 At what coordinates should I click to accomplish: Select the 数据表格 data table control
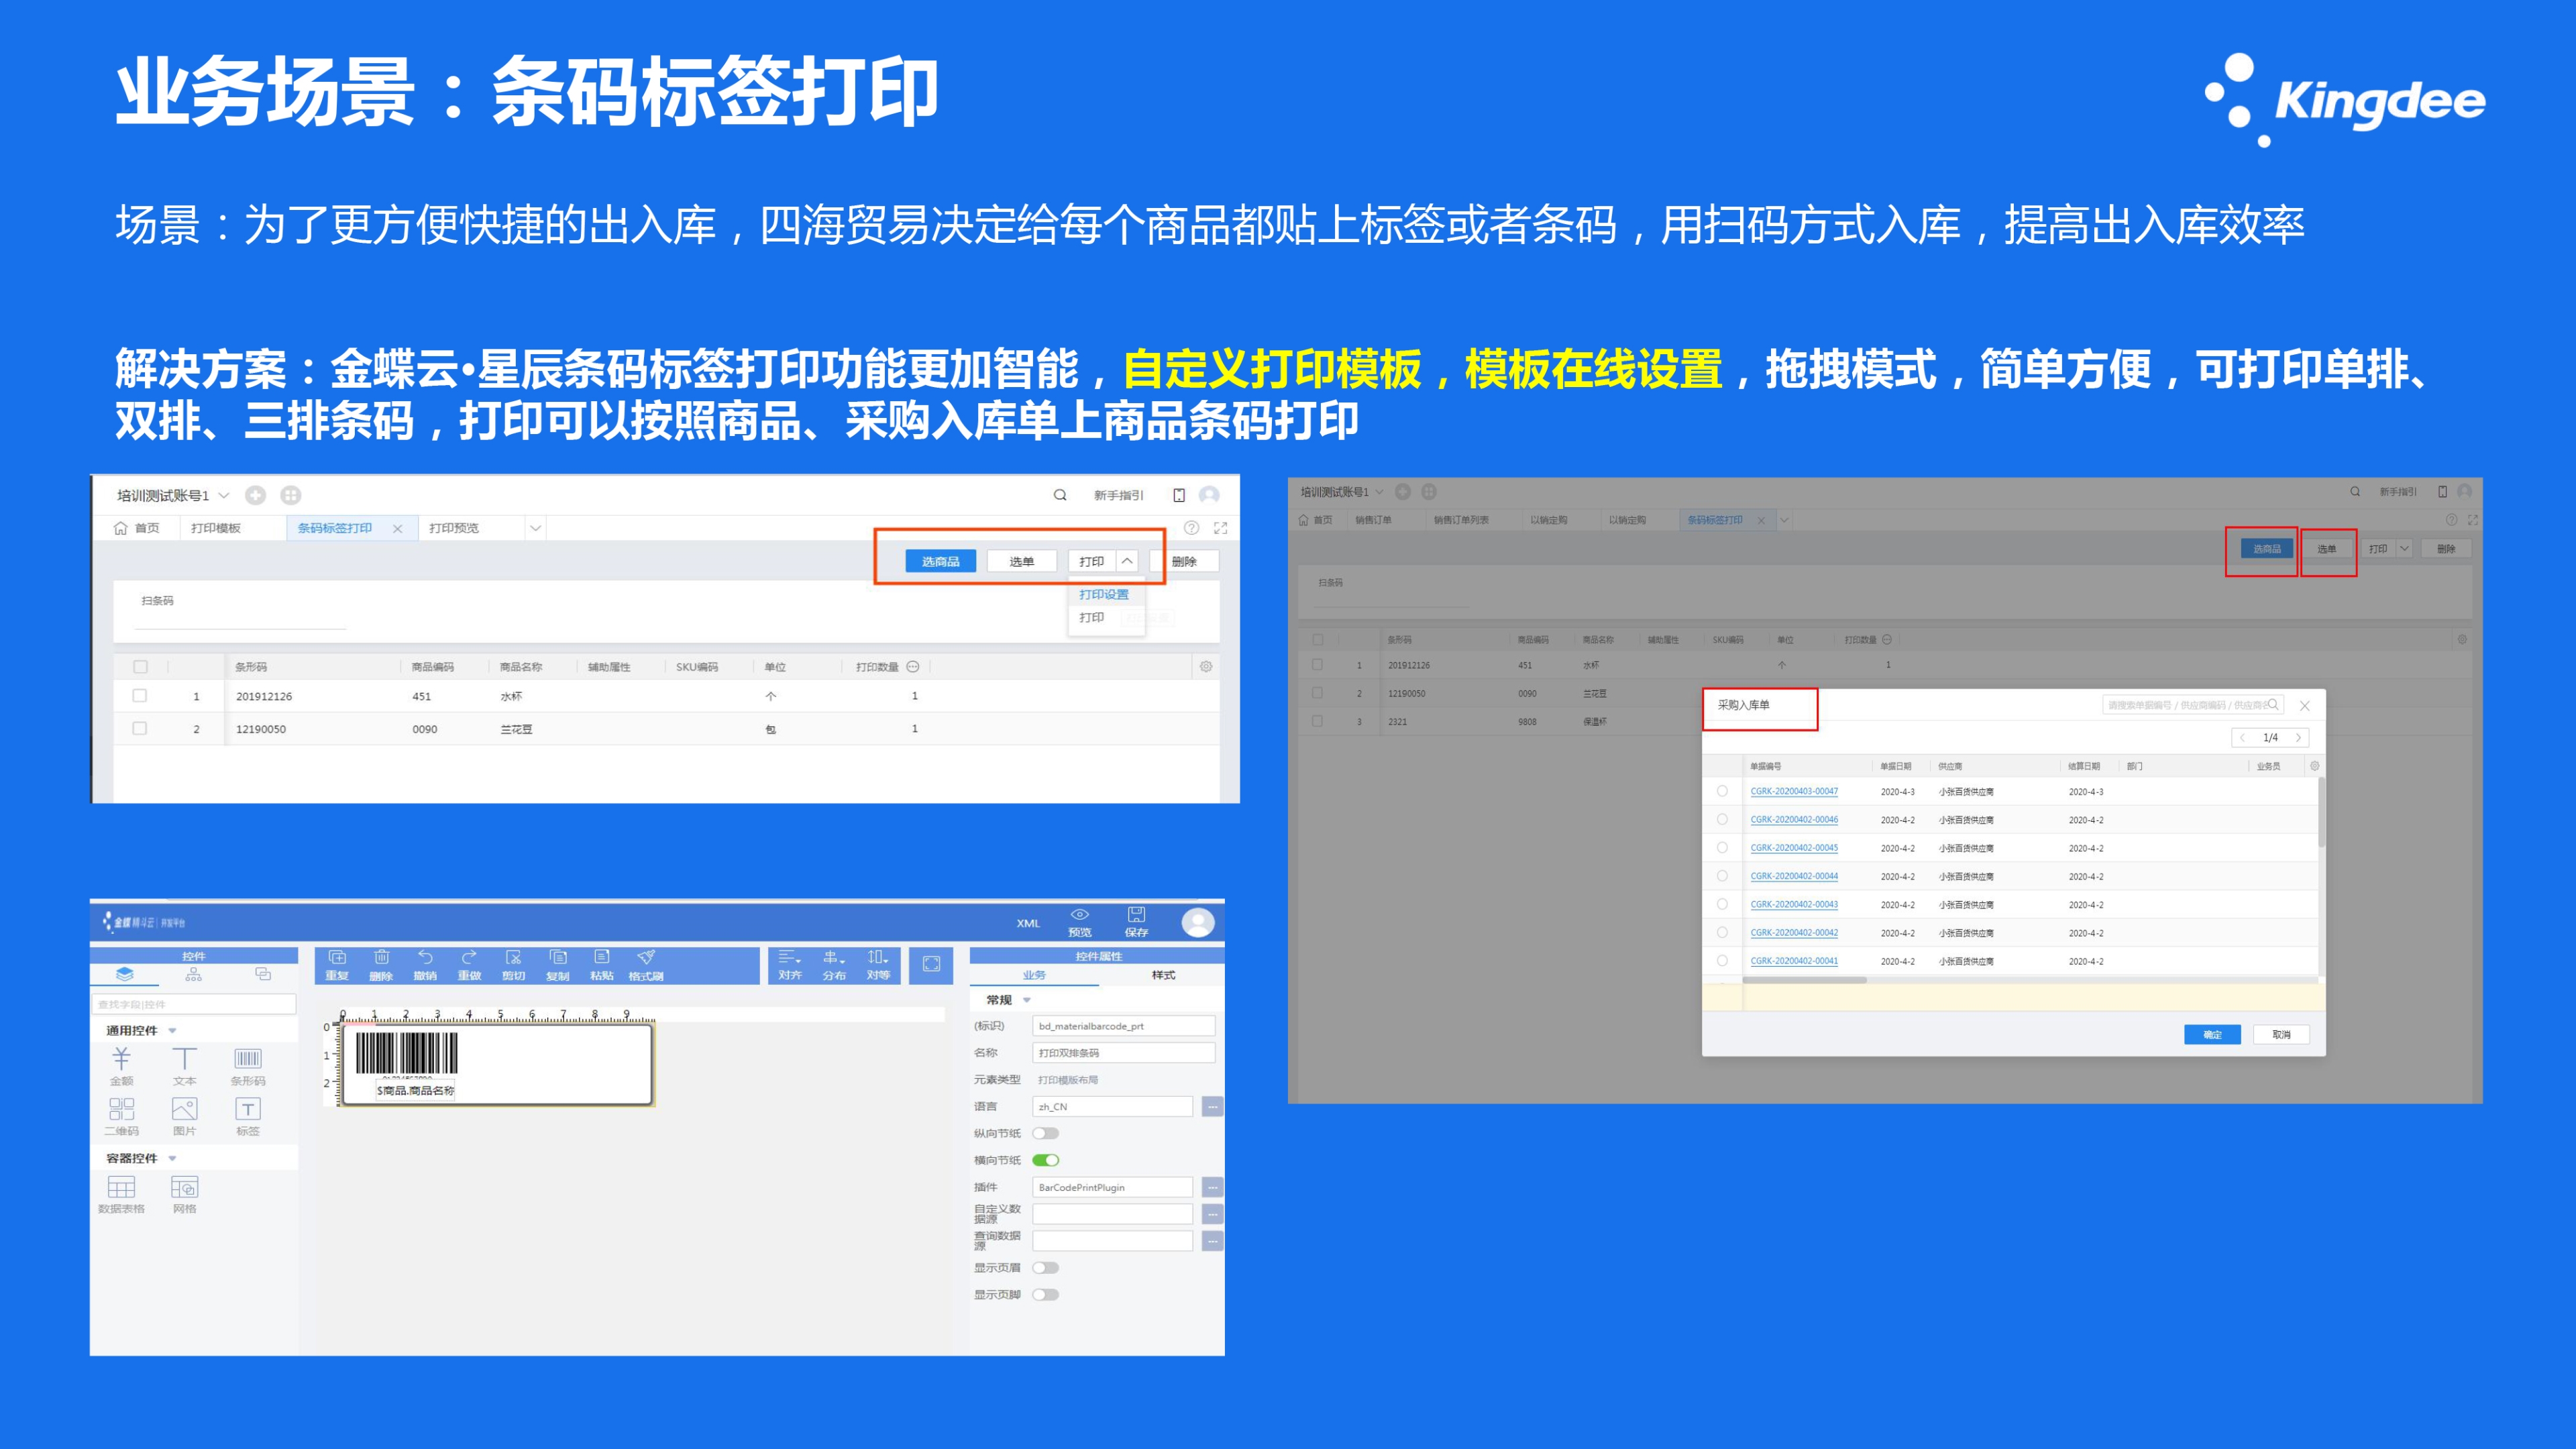[x=121, y=1187]
